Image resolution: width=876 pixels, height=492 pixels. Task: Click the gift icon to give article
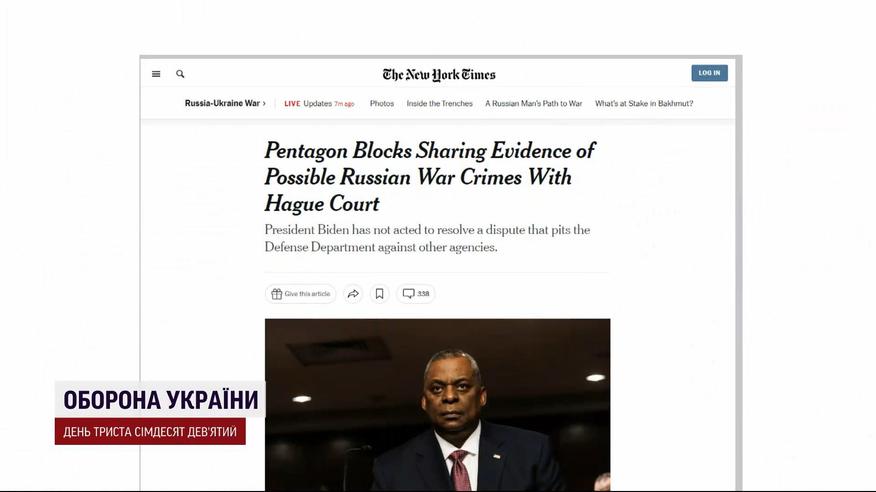click(x=277, y=294)
